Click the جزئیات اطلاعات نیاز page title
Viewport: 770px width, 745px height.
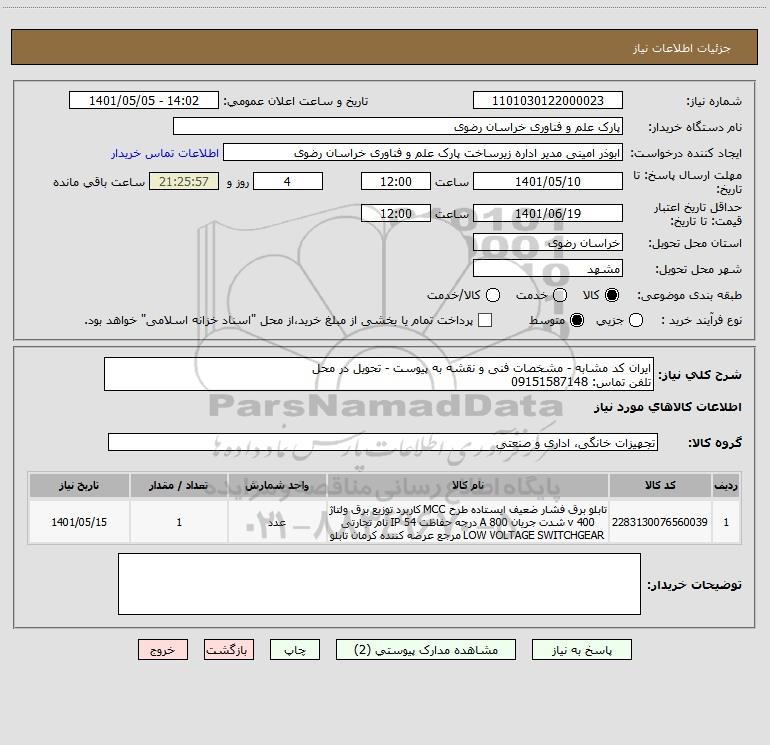[x=681, y=48]
